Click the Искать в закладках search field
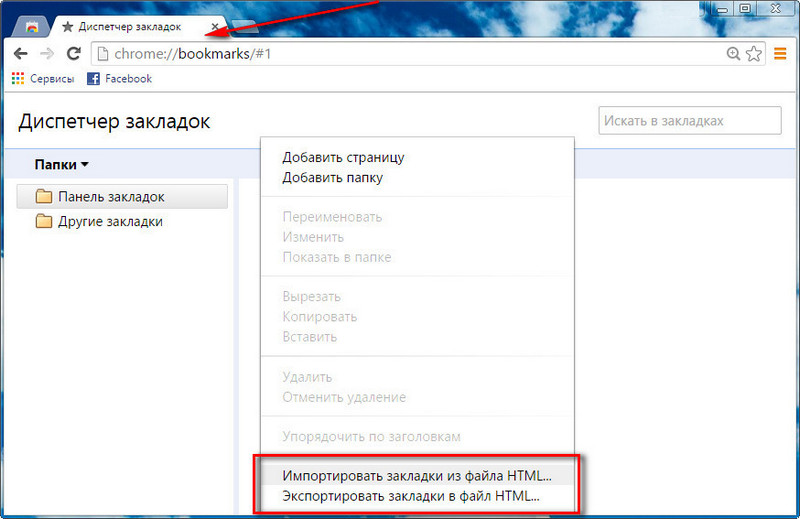Image resolution: width=800 pixels, height=519 pixels. click(689, 121)
